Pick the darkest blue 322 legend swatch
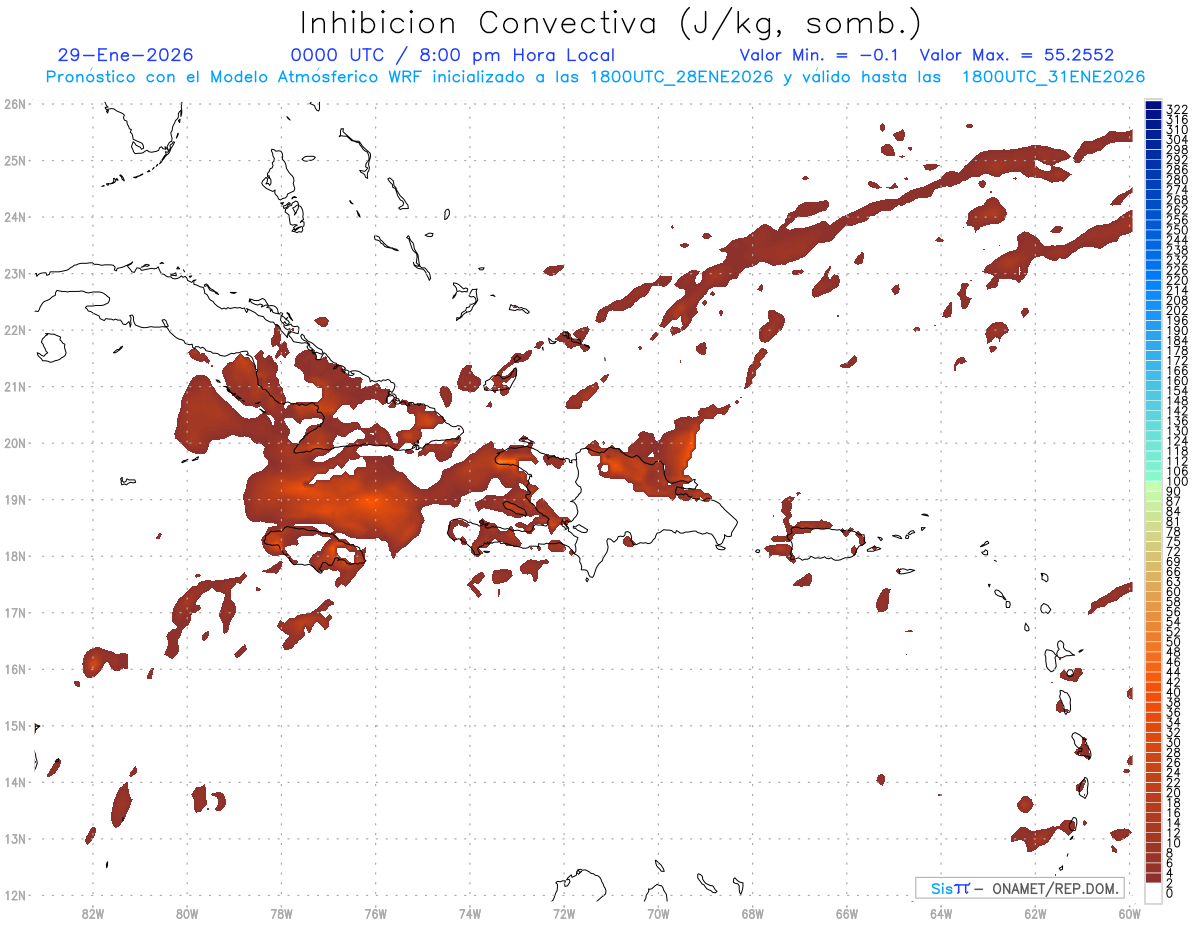The image size is (1200, 927). coord(1153,106)
